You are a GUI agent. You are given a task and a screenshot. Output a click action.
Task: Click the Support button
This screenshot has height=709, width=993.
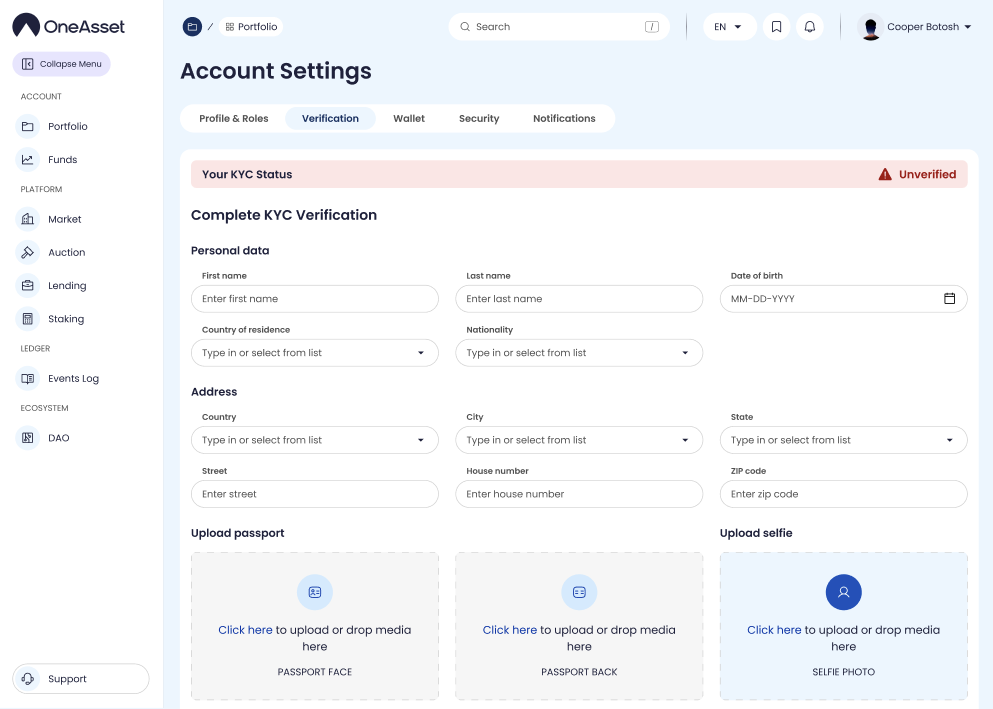(80, 679)
